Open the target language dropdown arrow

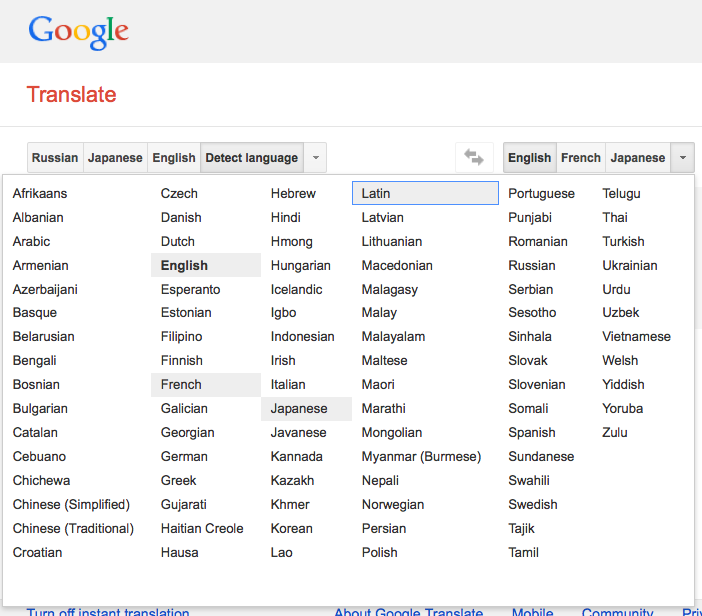(x=683, y=158)
